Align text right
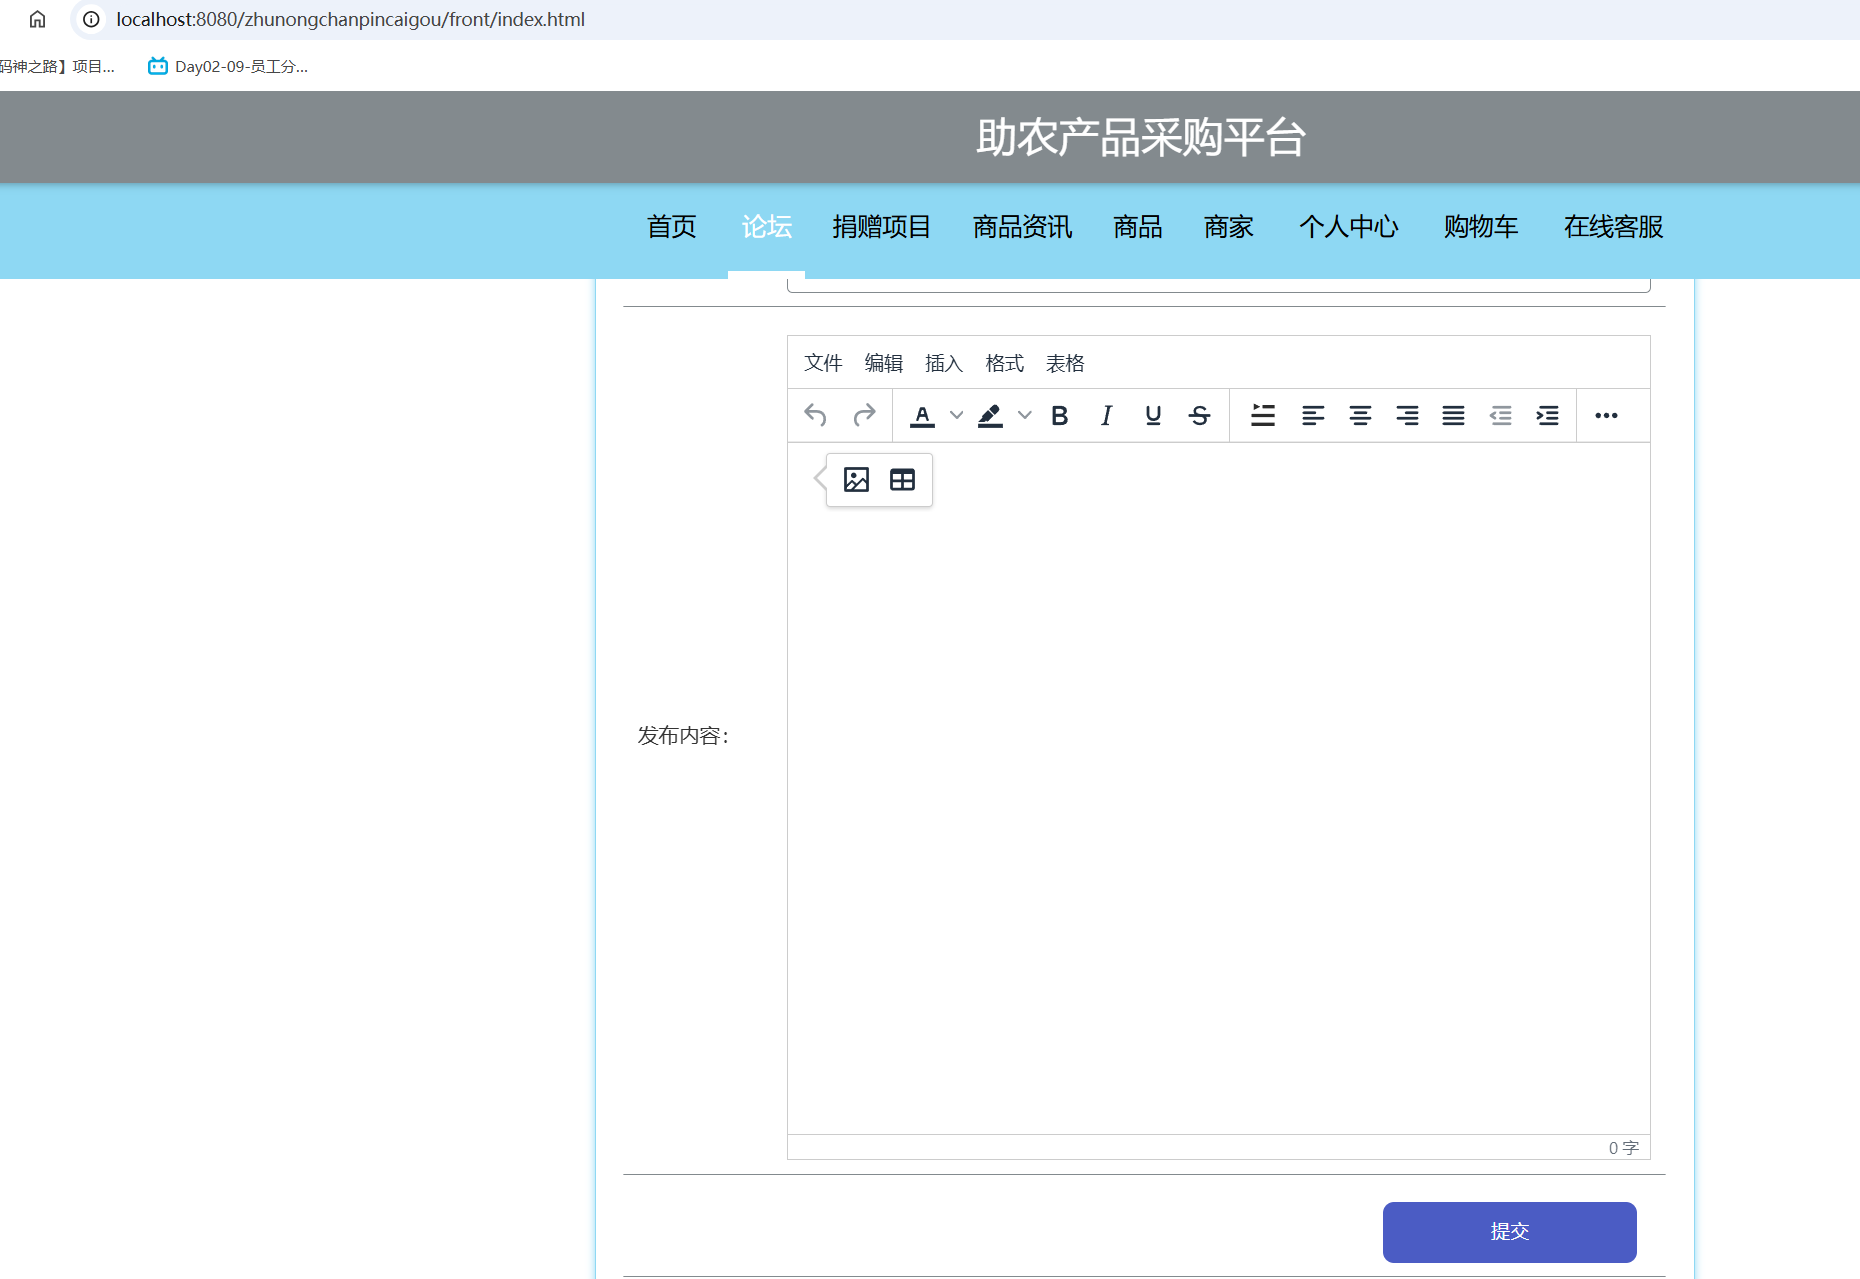 [1407, 415]
